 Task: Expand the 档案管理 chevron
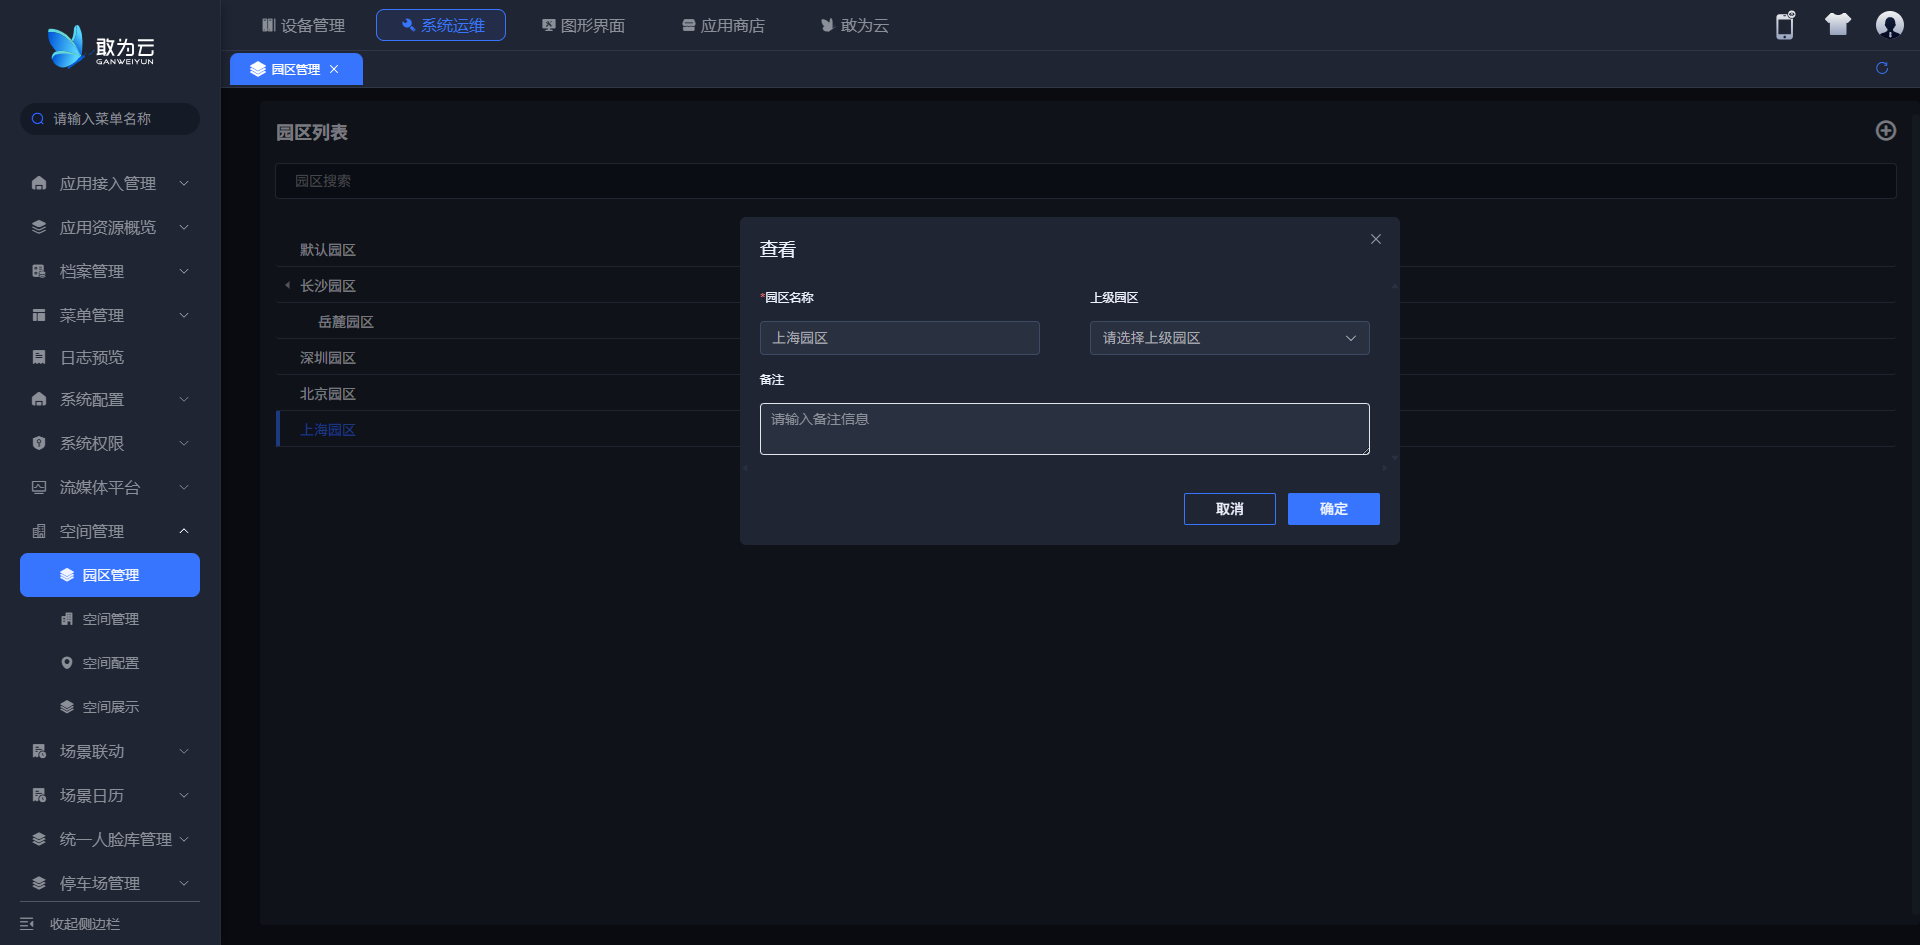click(x=184, y=271)
